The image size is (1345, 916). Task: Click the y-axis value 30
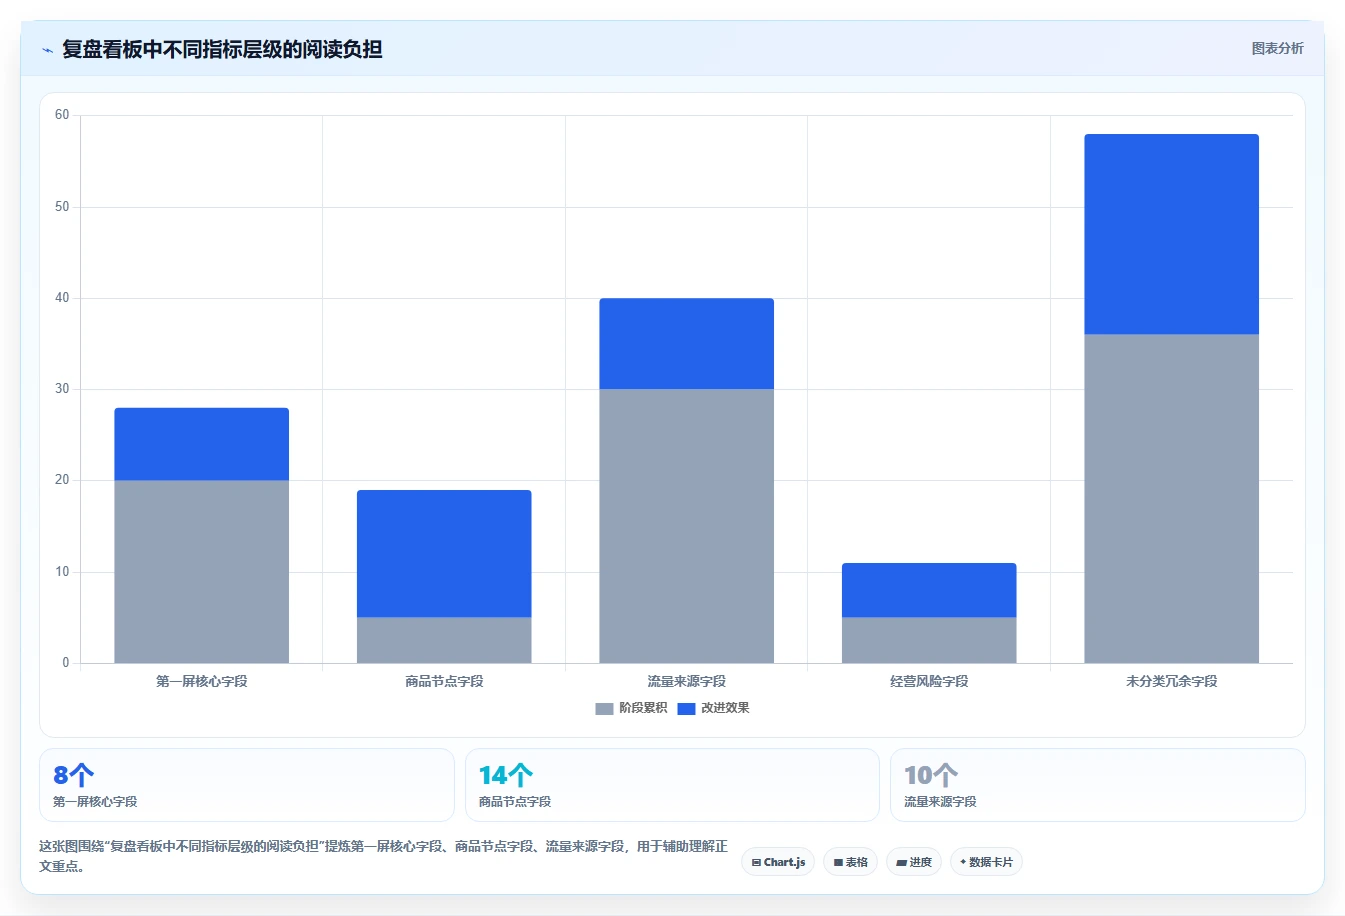coord(62,389)
